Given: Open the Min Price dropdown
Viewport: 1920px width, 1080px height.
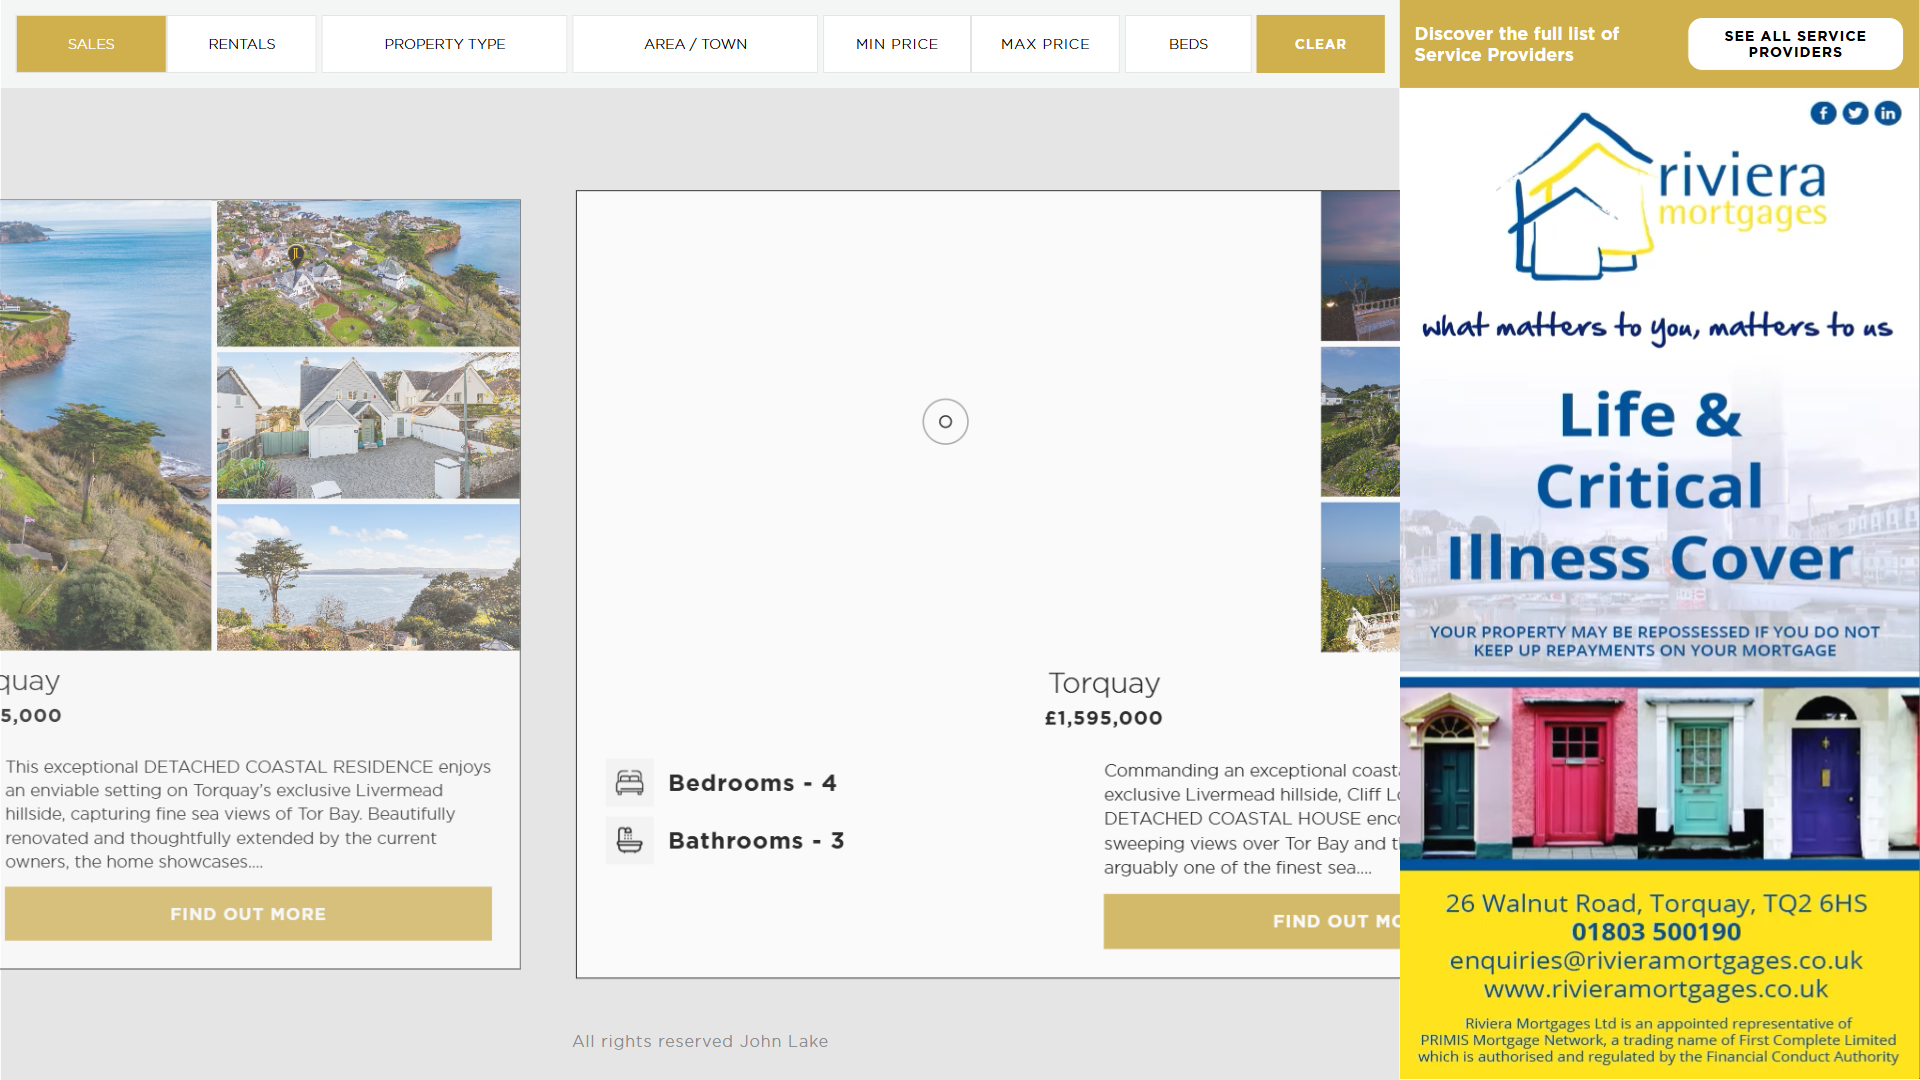Looking at the screenshot, I should click(x=896, y=44).
